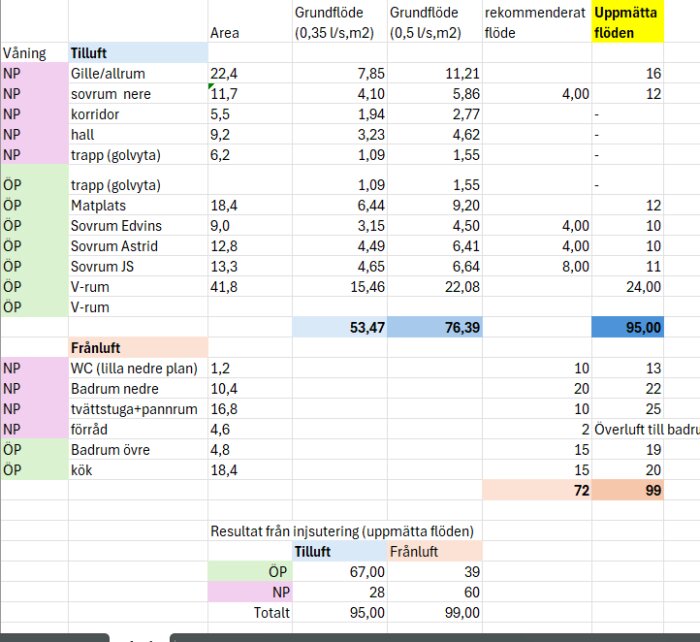
Task: Select the 'Gille/allrum' room cell
Action: tap(138, 73)
